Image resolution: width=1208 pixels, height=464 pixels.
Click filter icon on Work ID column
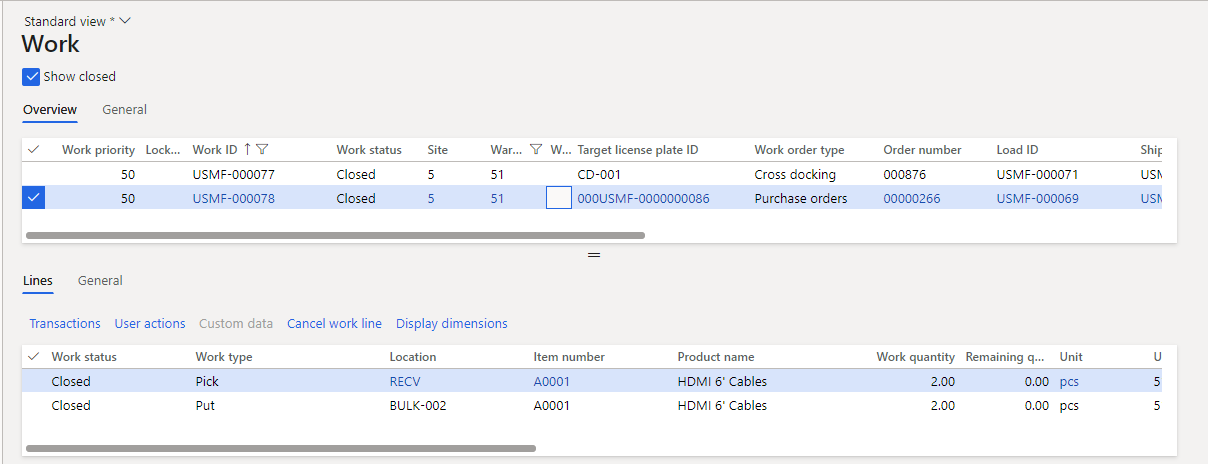(262, 150)
